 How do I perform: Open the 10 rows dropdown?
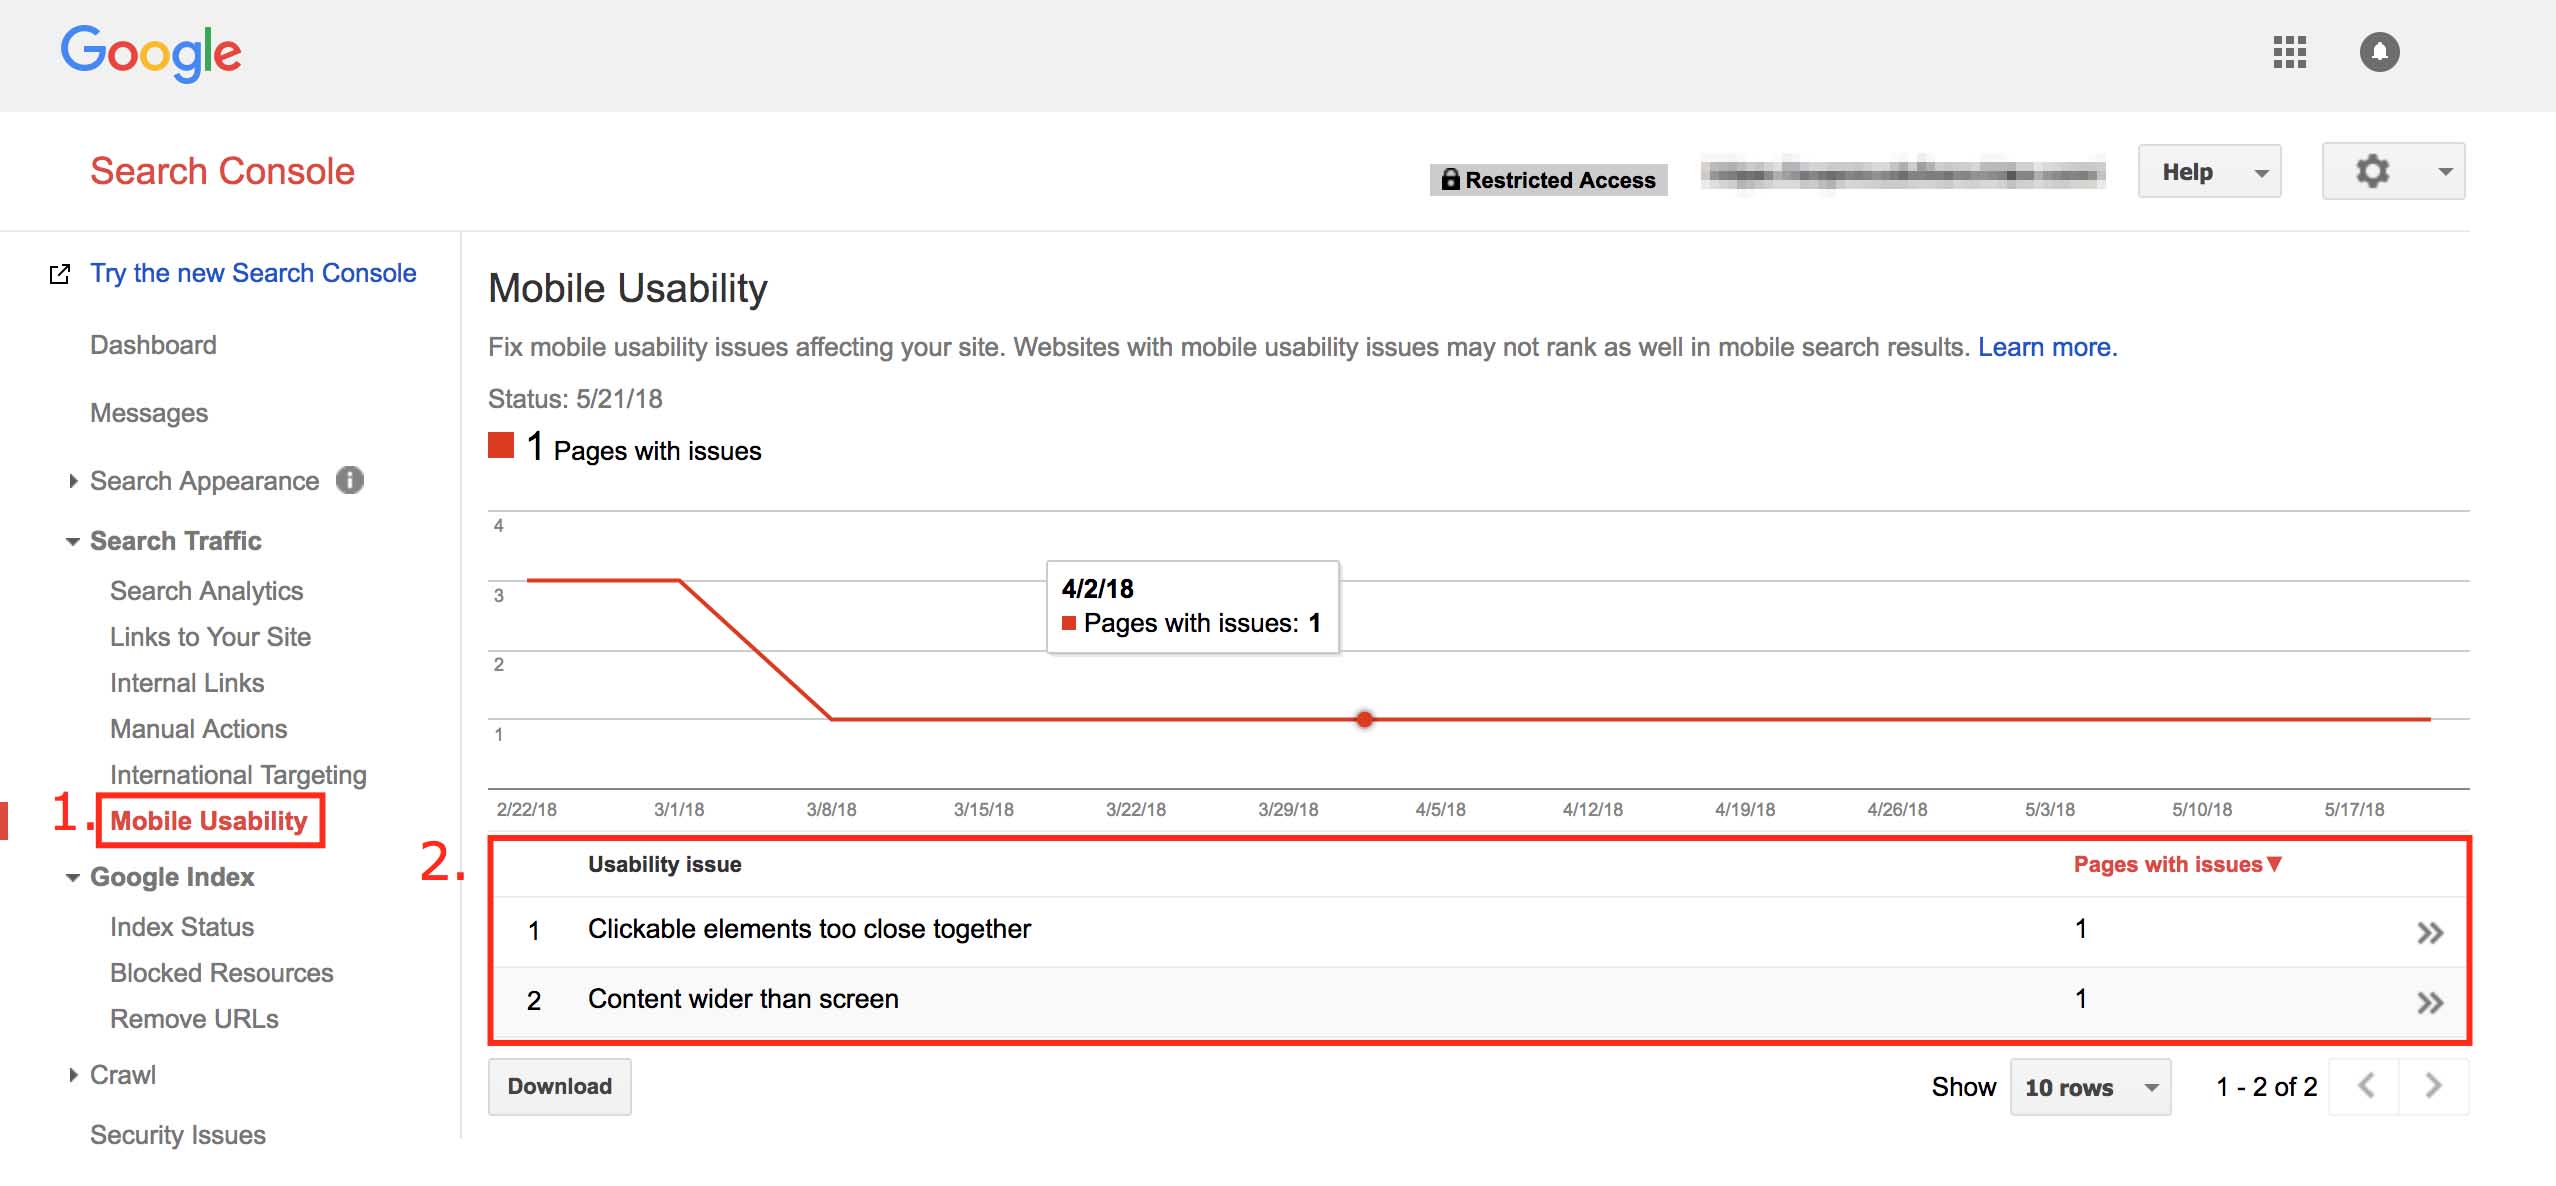tap(2090, 1087)
